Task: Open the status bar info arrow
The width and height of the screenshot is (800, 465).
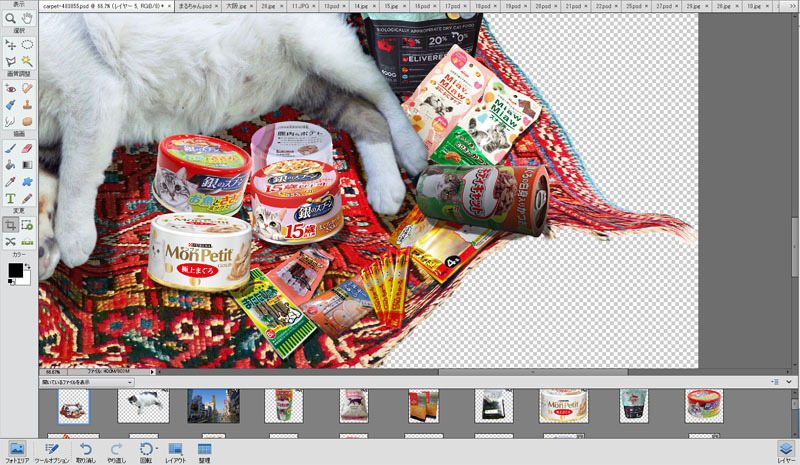Action: click(152, 372)
